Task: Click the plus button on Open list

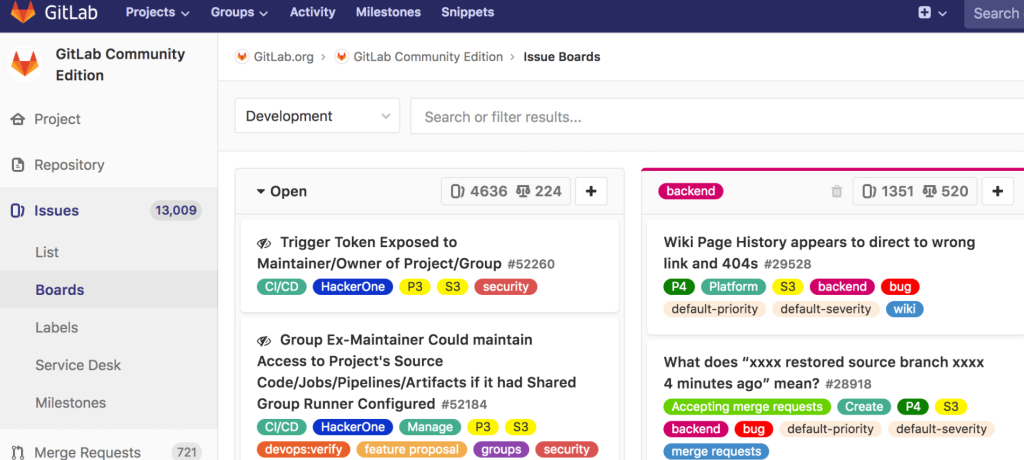Action: click(591, 191)
